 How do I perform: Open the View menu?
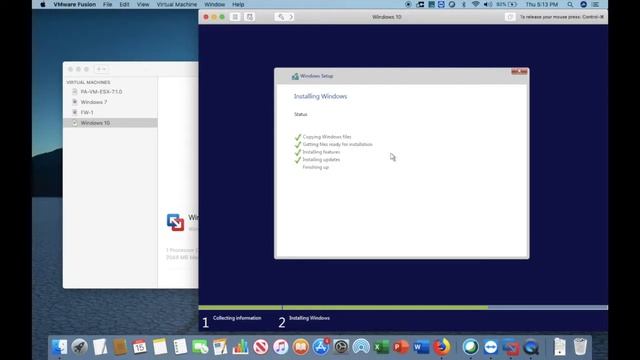pyautogui.click(x=143, y=4)
